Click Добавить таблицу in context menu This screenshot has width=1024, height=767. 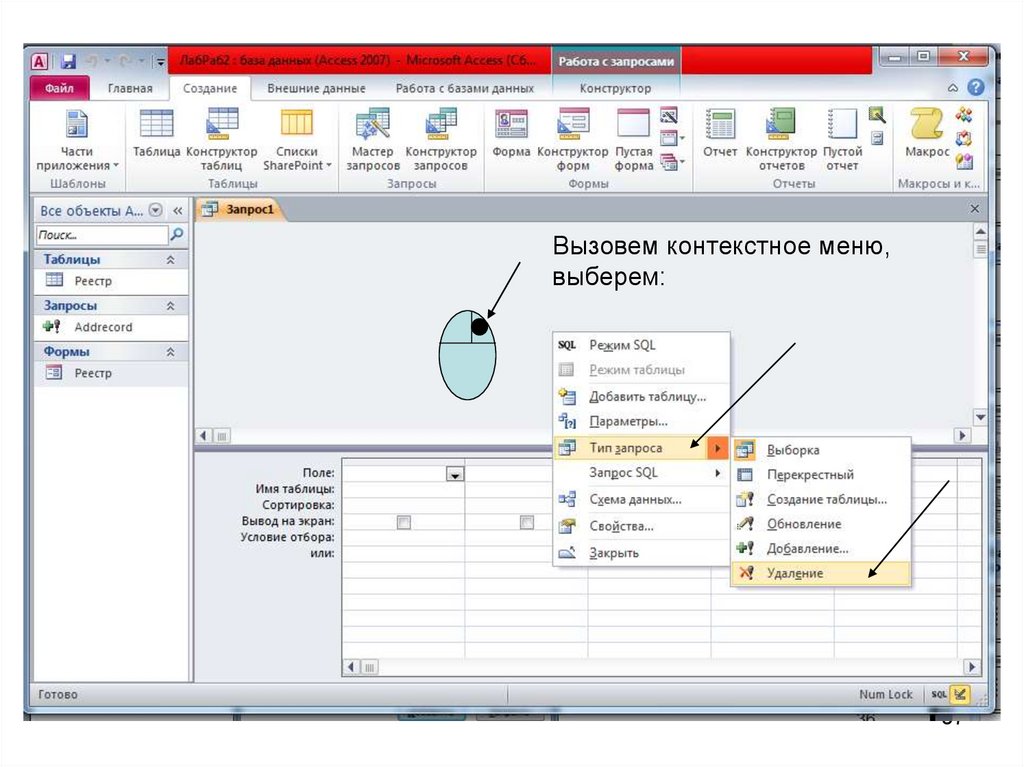pyautogui.click(x=647, y=396)
